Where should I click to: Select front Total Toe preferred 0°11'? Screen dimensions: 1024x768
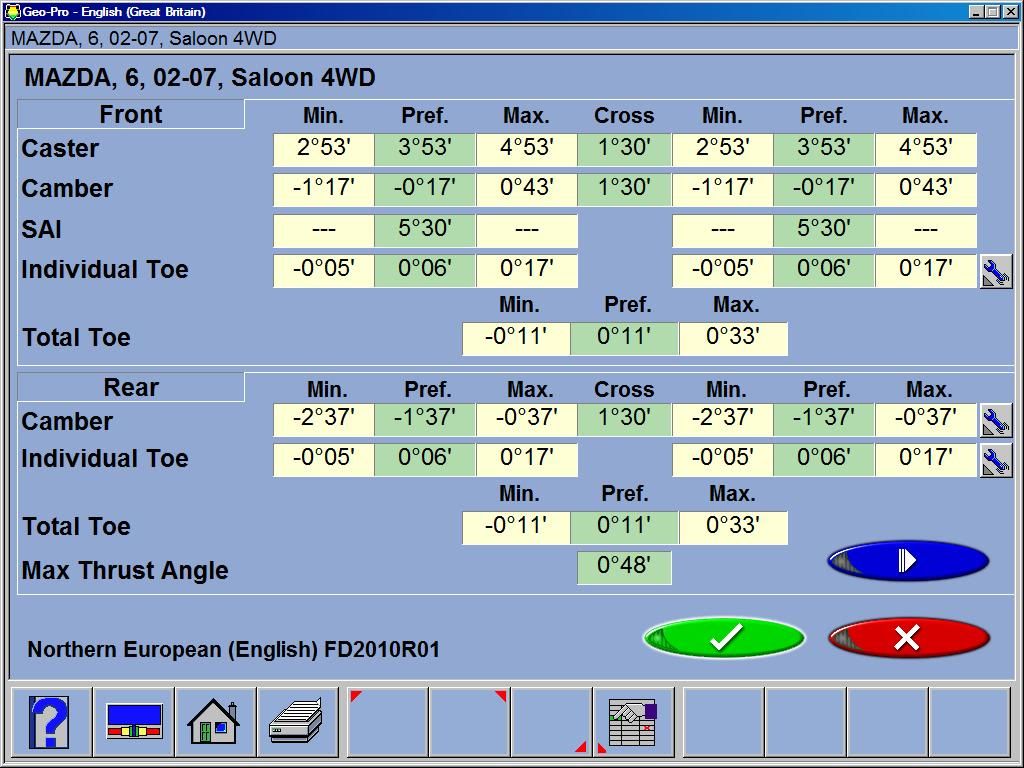pos(624,339)
